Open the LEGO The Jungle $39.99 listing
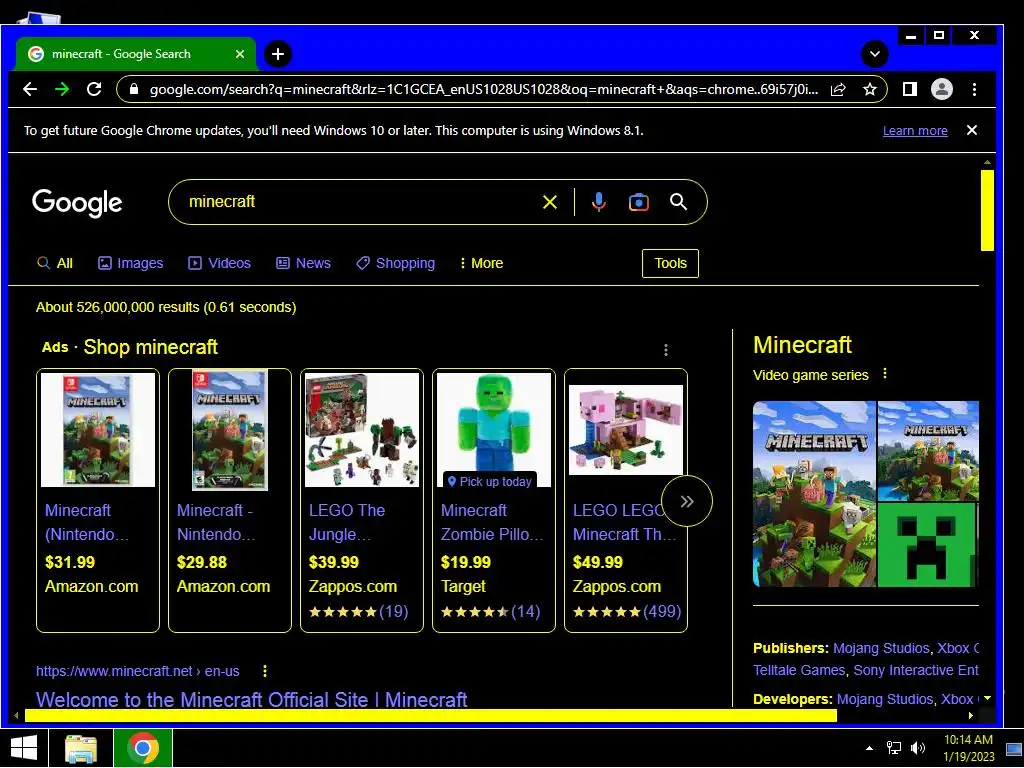Image resolution: width=1024 pixels, height=768 pixels. point(362,500)
